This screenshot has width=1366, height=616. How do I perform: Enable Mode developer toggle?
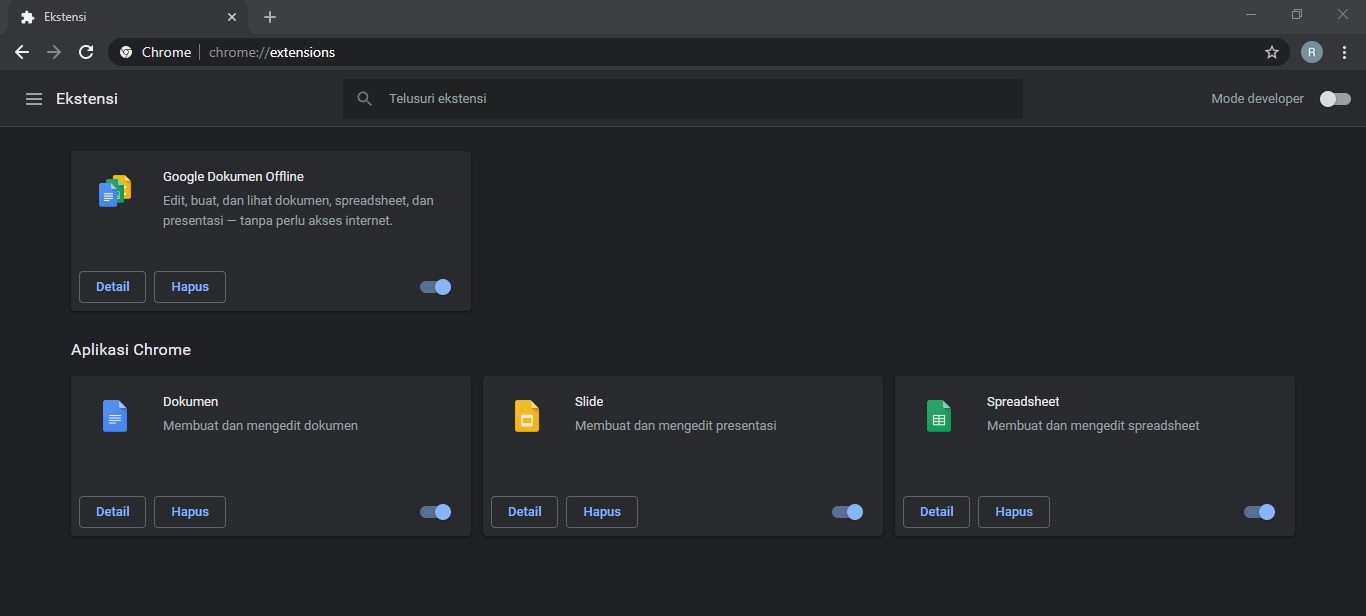point(1335,99)
